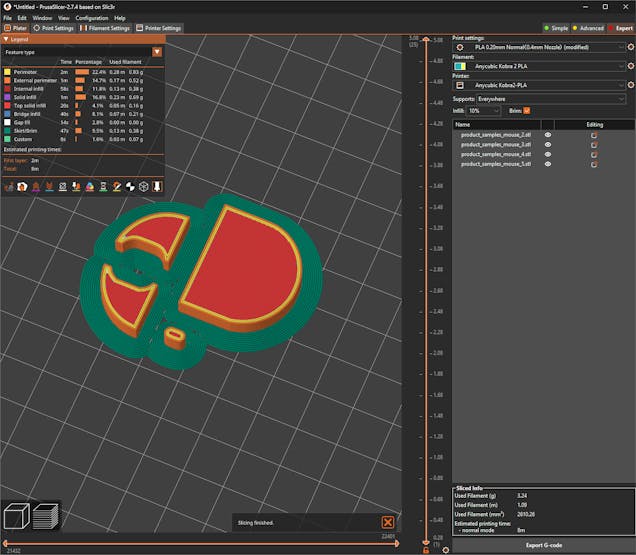Click the lock icon below vertical layer slider
Image resolution: width=636 pixels, height=555 pixels.
tap(426, 549)
